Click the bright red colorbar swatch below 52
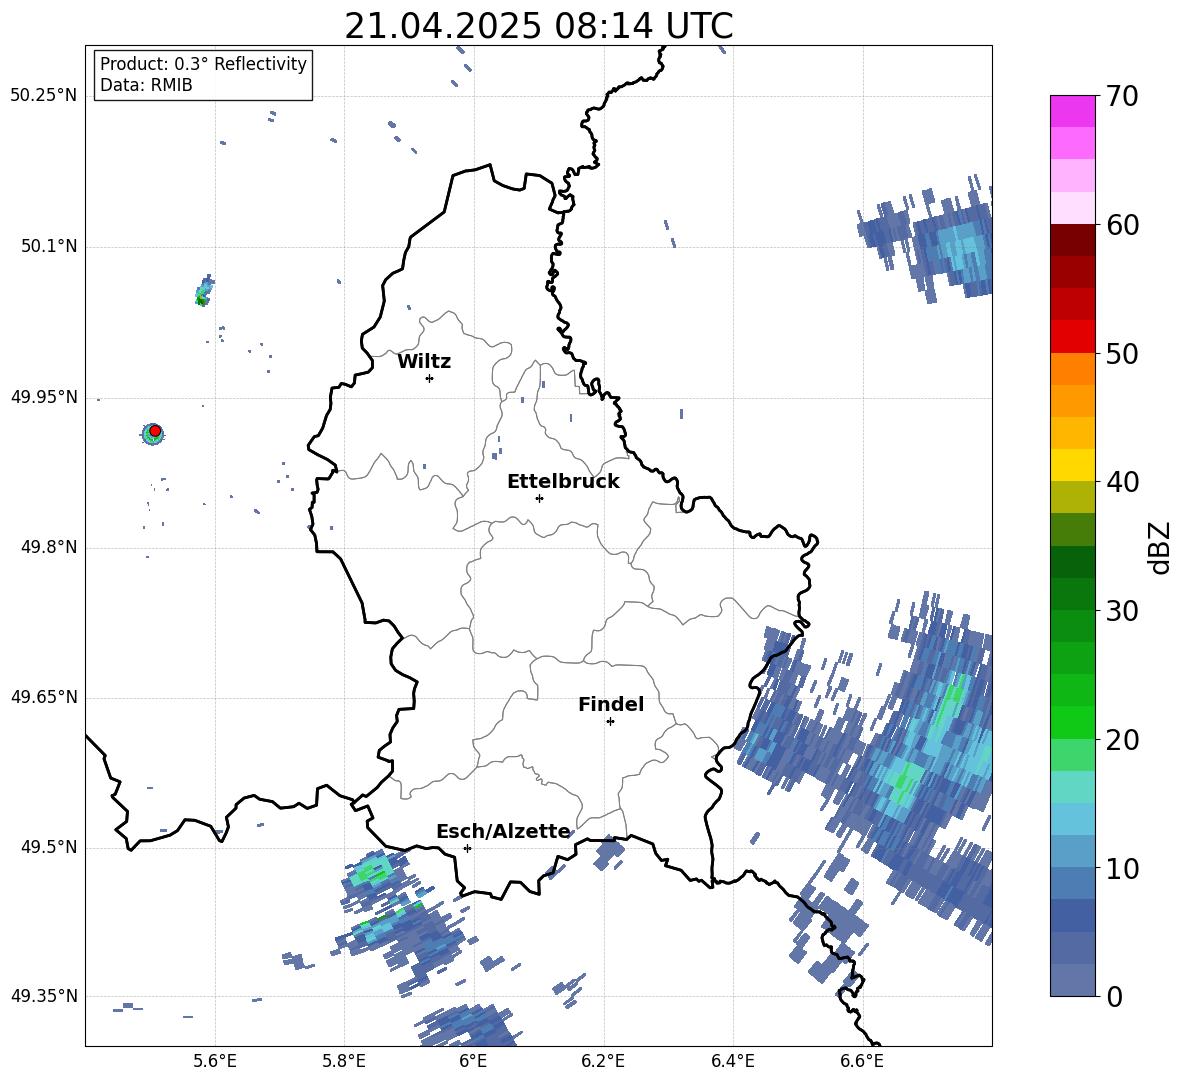 click(x=1072, y=337)
